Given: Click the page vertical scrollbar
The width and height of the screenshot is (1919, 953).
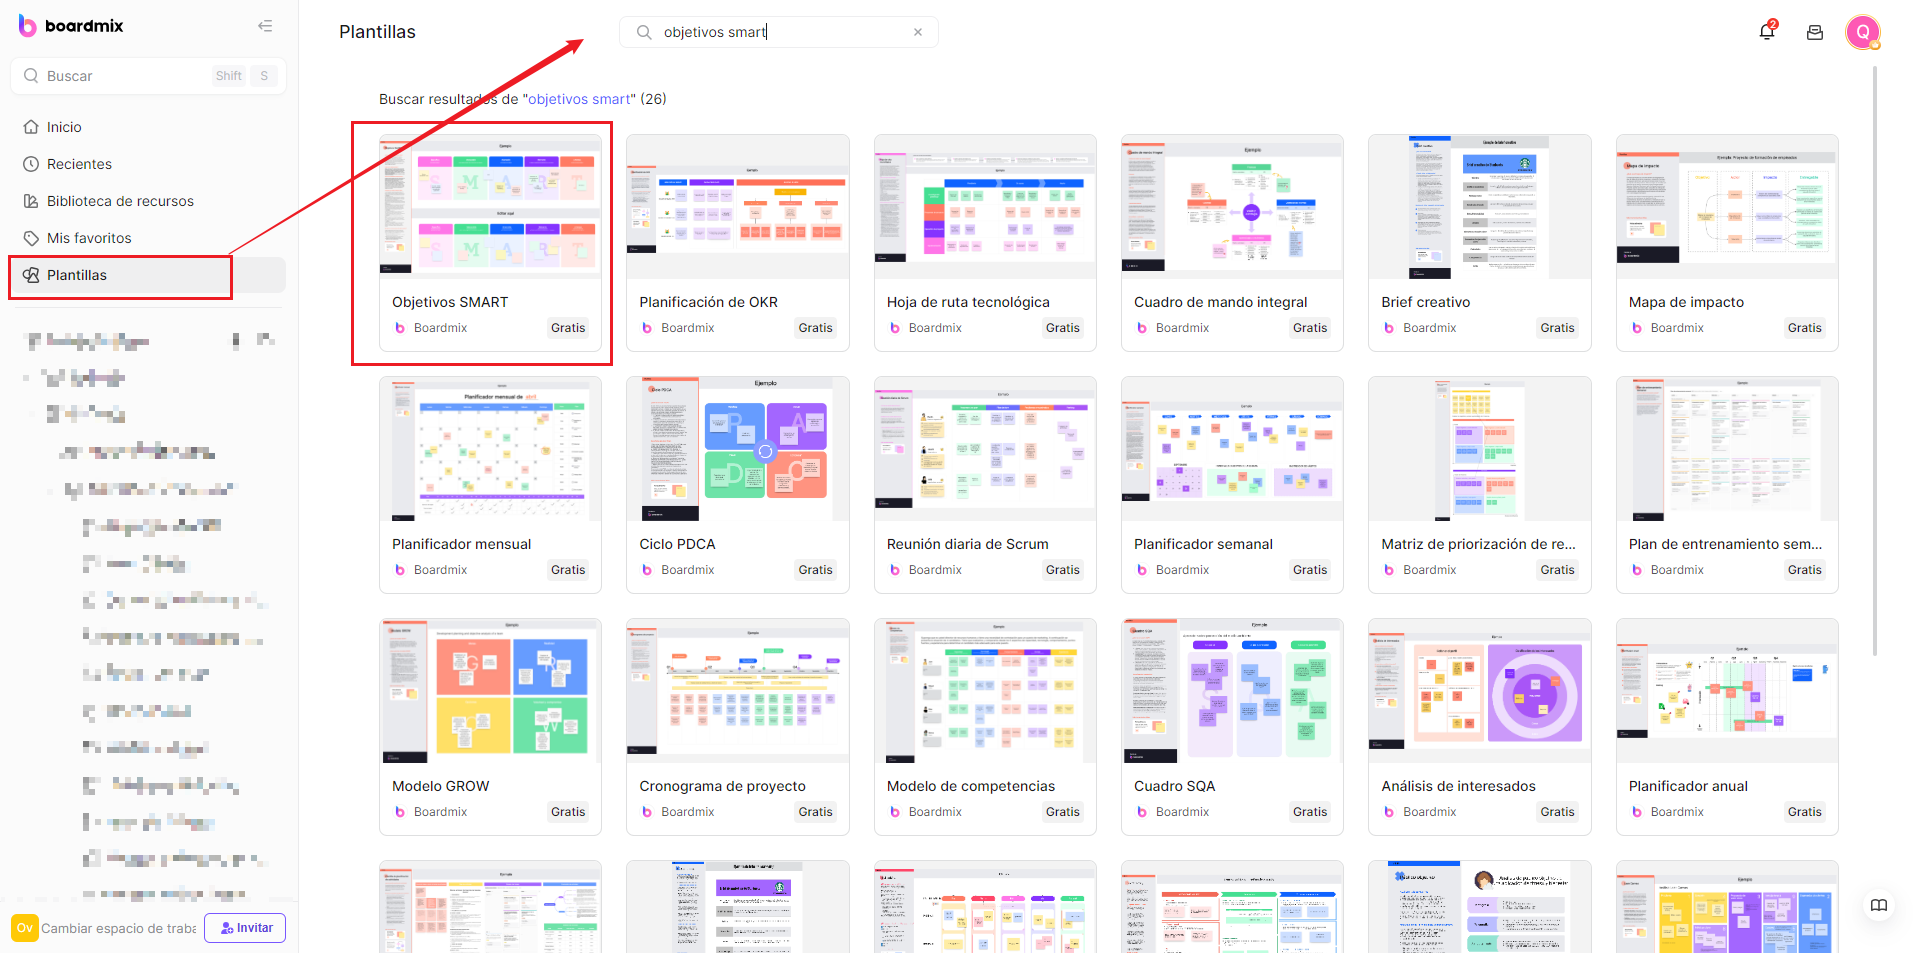Looking at the screenshot, I should [x=1875, y=360].
